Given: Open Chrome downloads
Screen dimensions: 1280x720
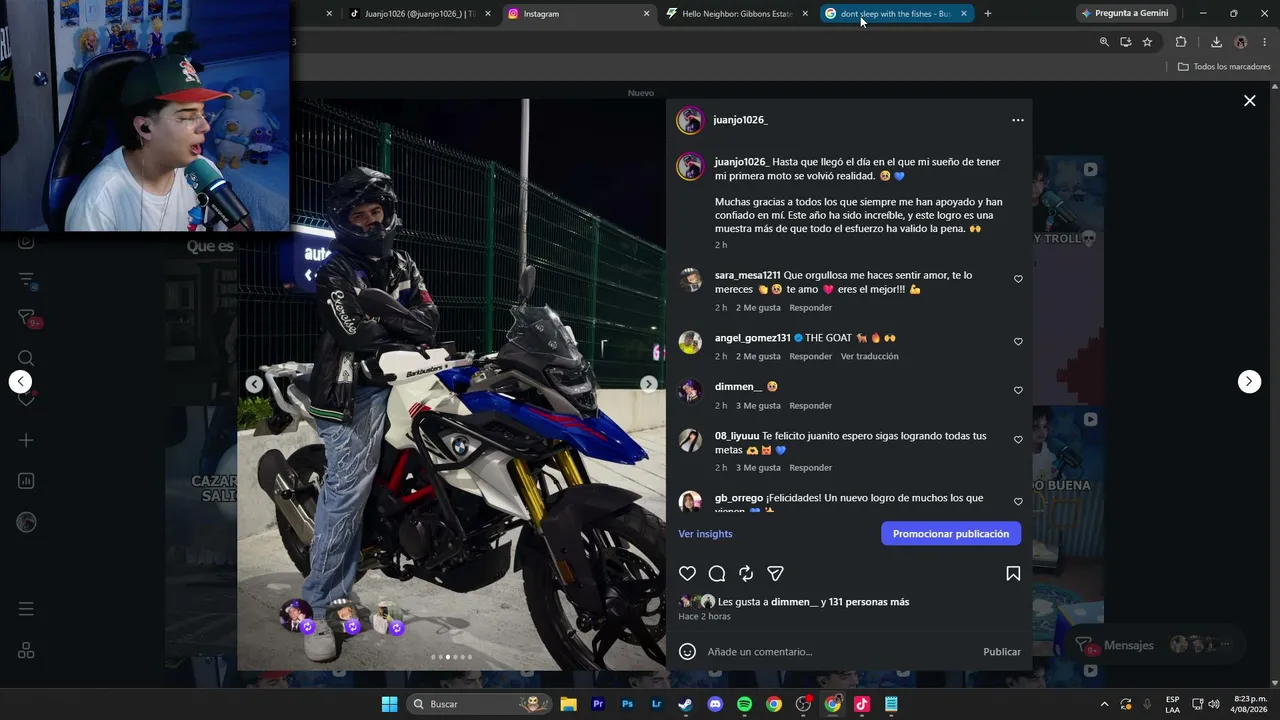Looking at the screenshot, I should coord(1216,42).
